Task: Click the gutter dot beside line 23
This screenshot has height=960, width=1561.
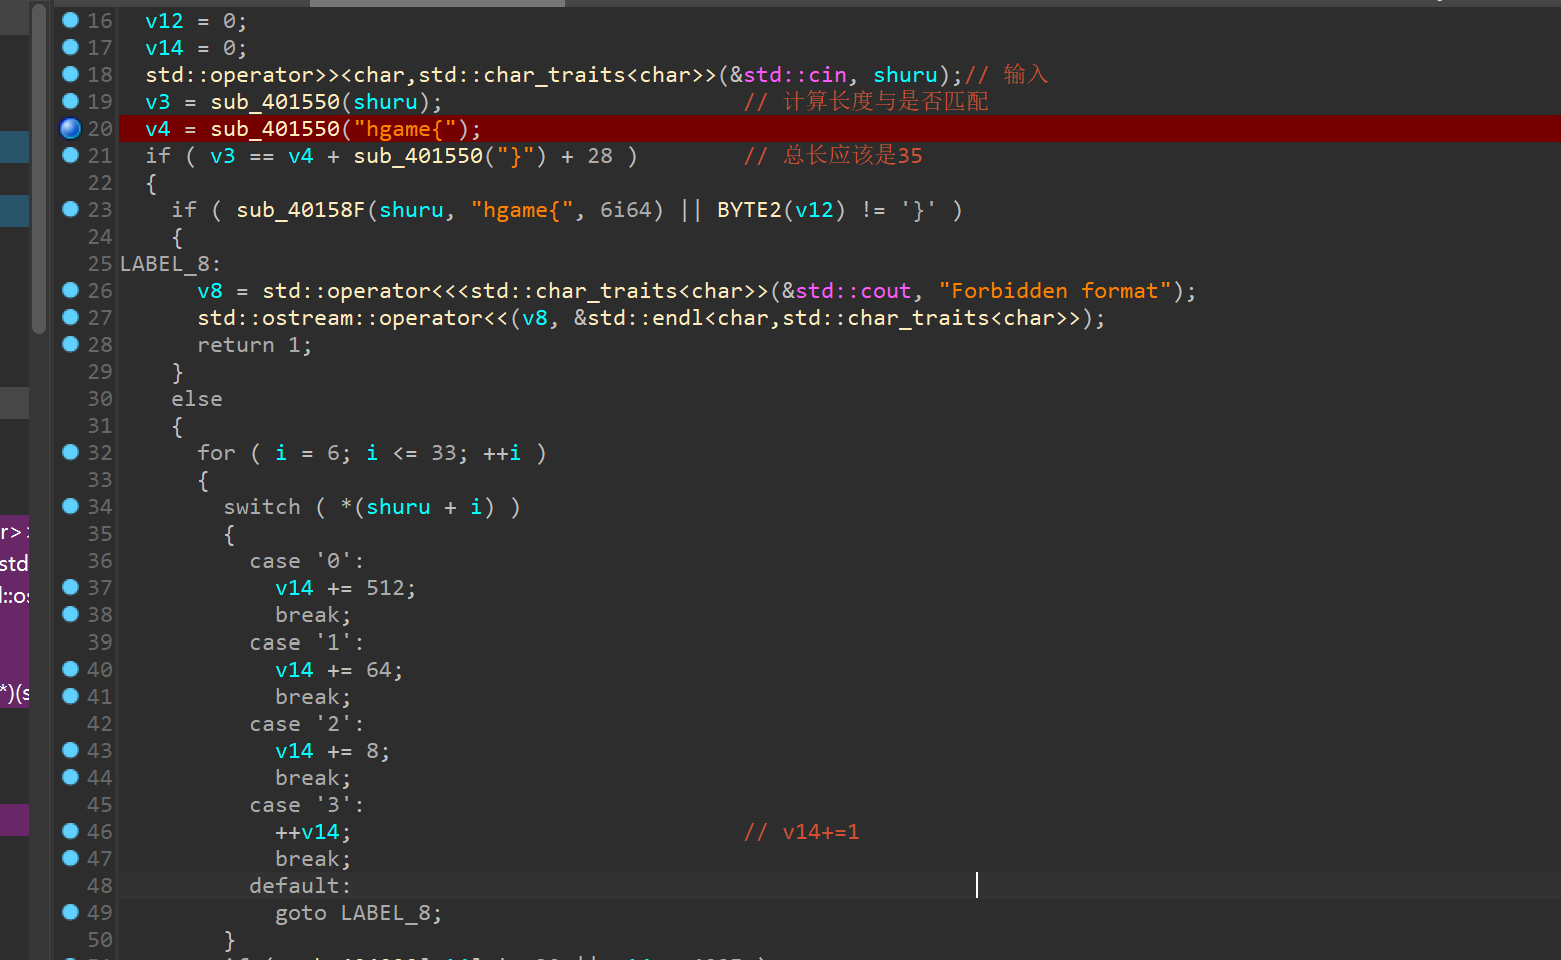Action: coord(70,209)
